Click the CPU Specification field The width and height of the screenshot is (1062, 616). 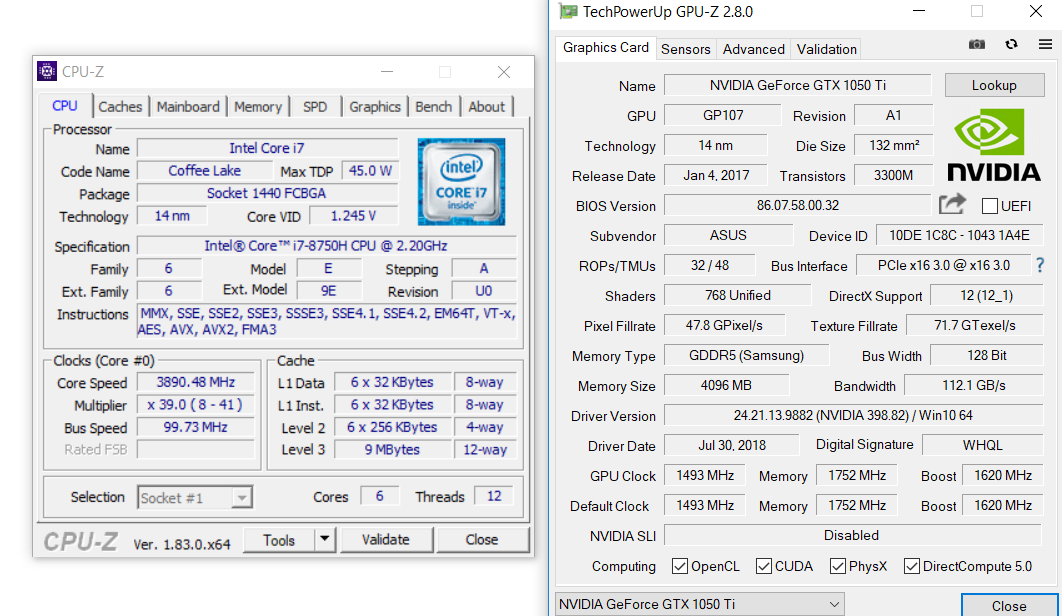pyautogui.click(x=326, y=245)
